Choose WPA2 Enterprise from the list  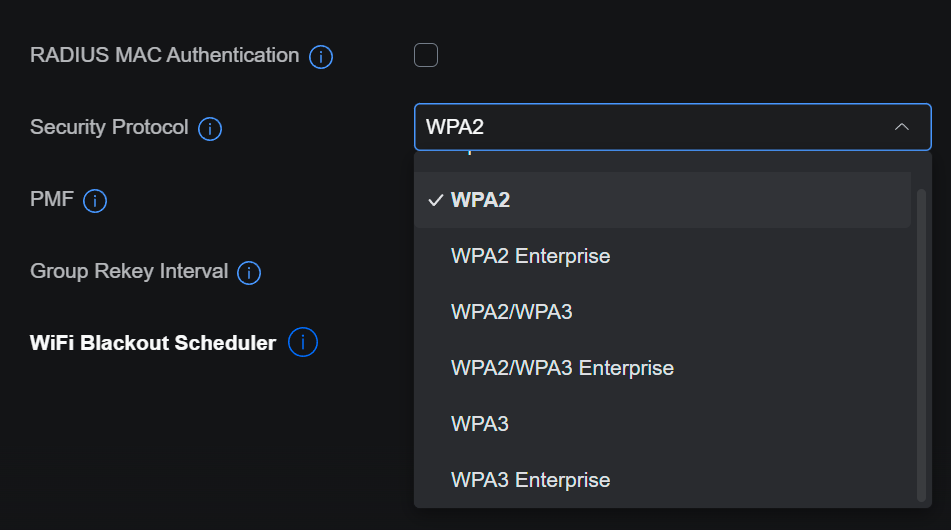(530, 256)
